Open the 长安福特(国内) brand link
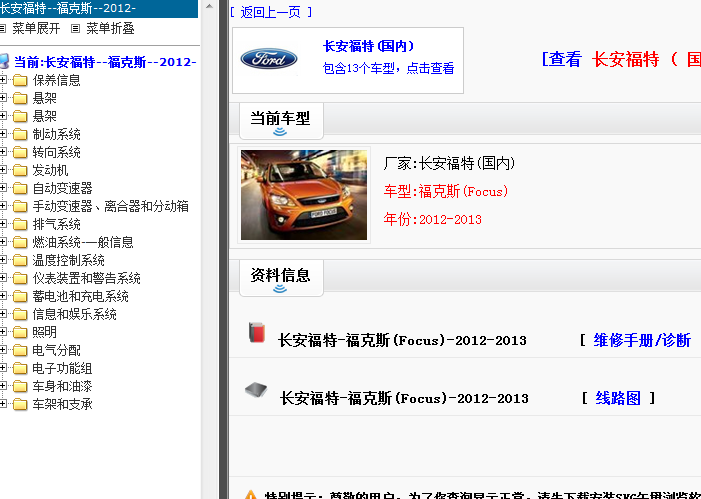 (369, 46)
